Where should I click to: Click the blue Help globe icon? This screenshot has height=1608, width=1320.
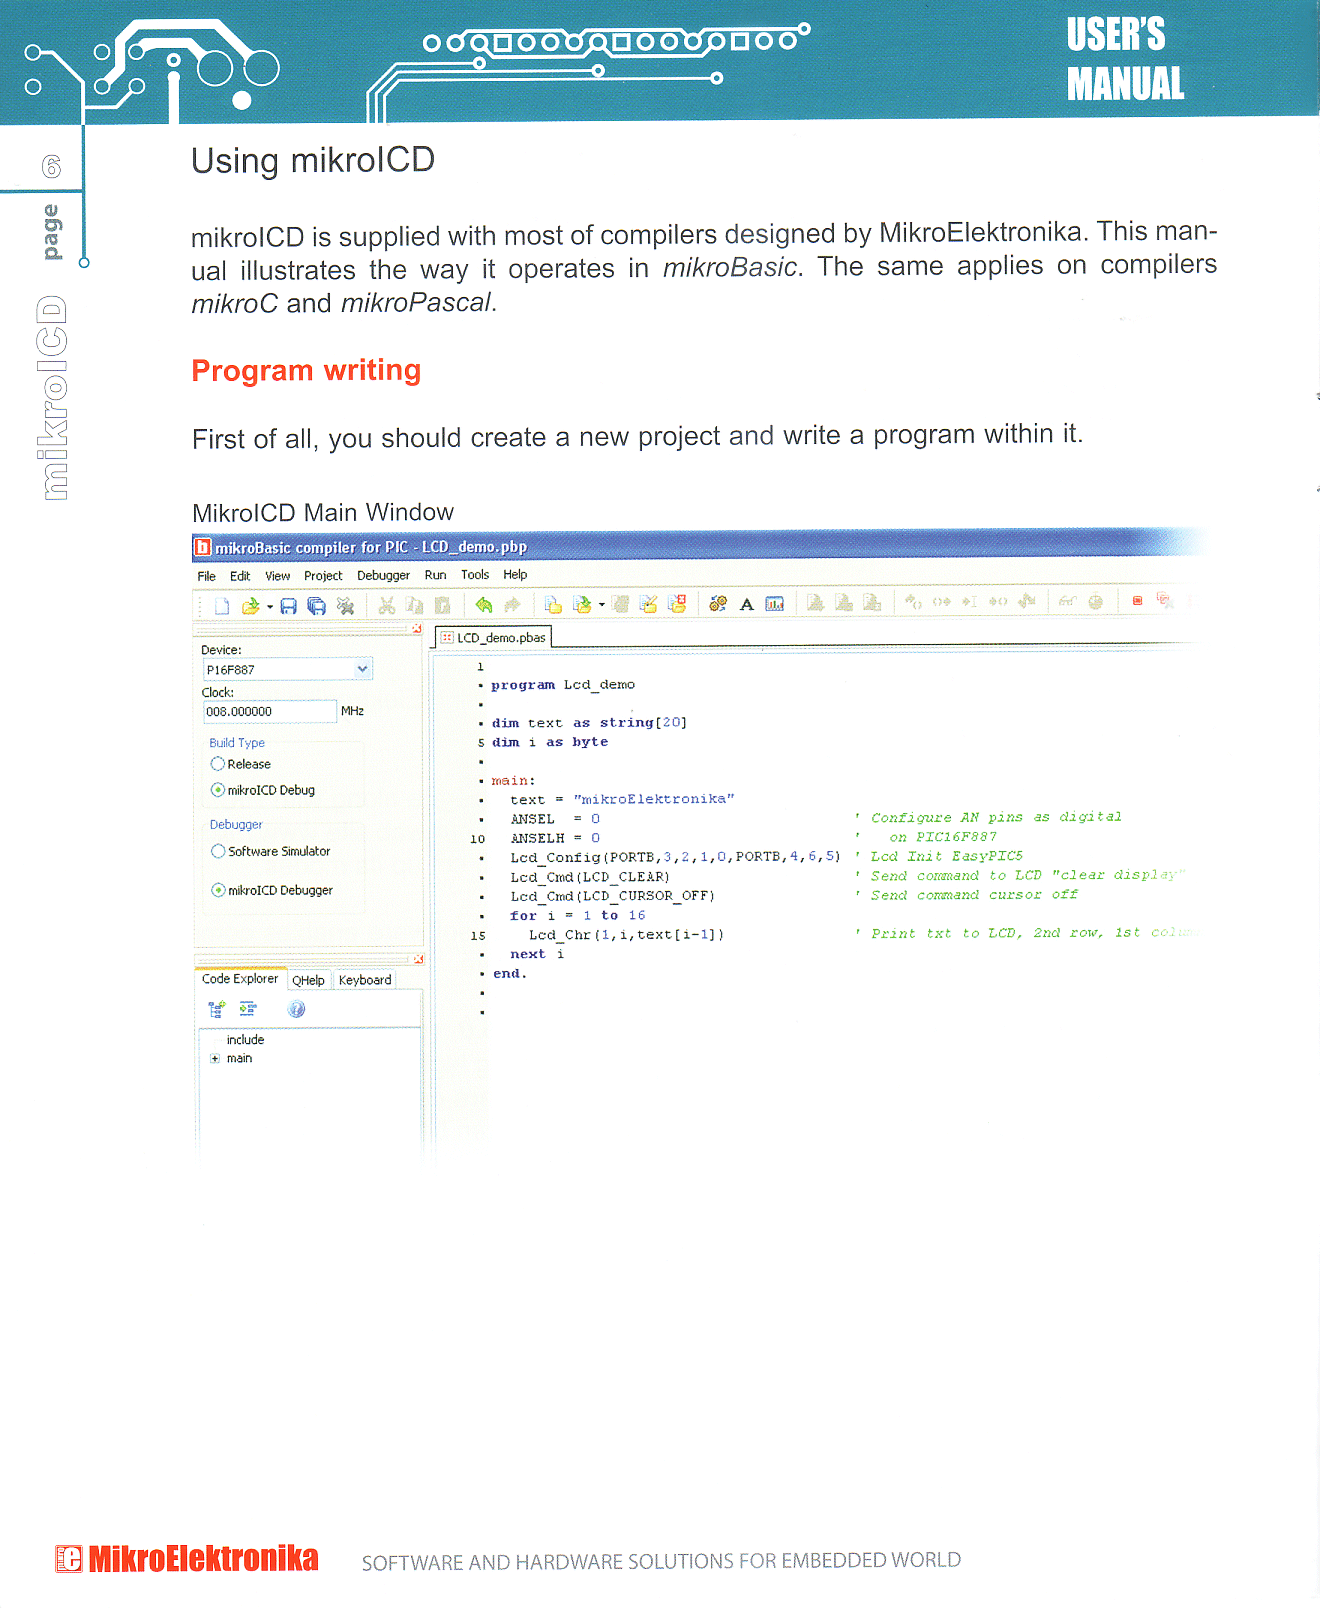[296, 1009]
